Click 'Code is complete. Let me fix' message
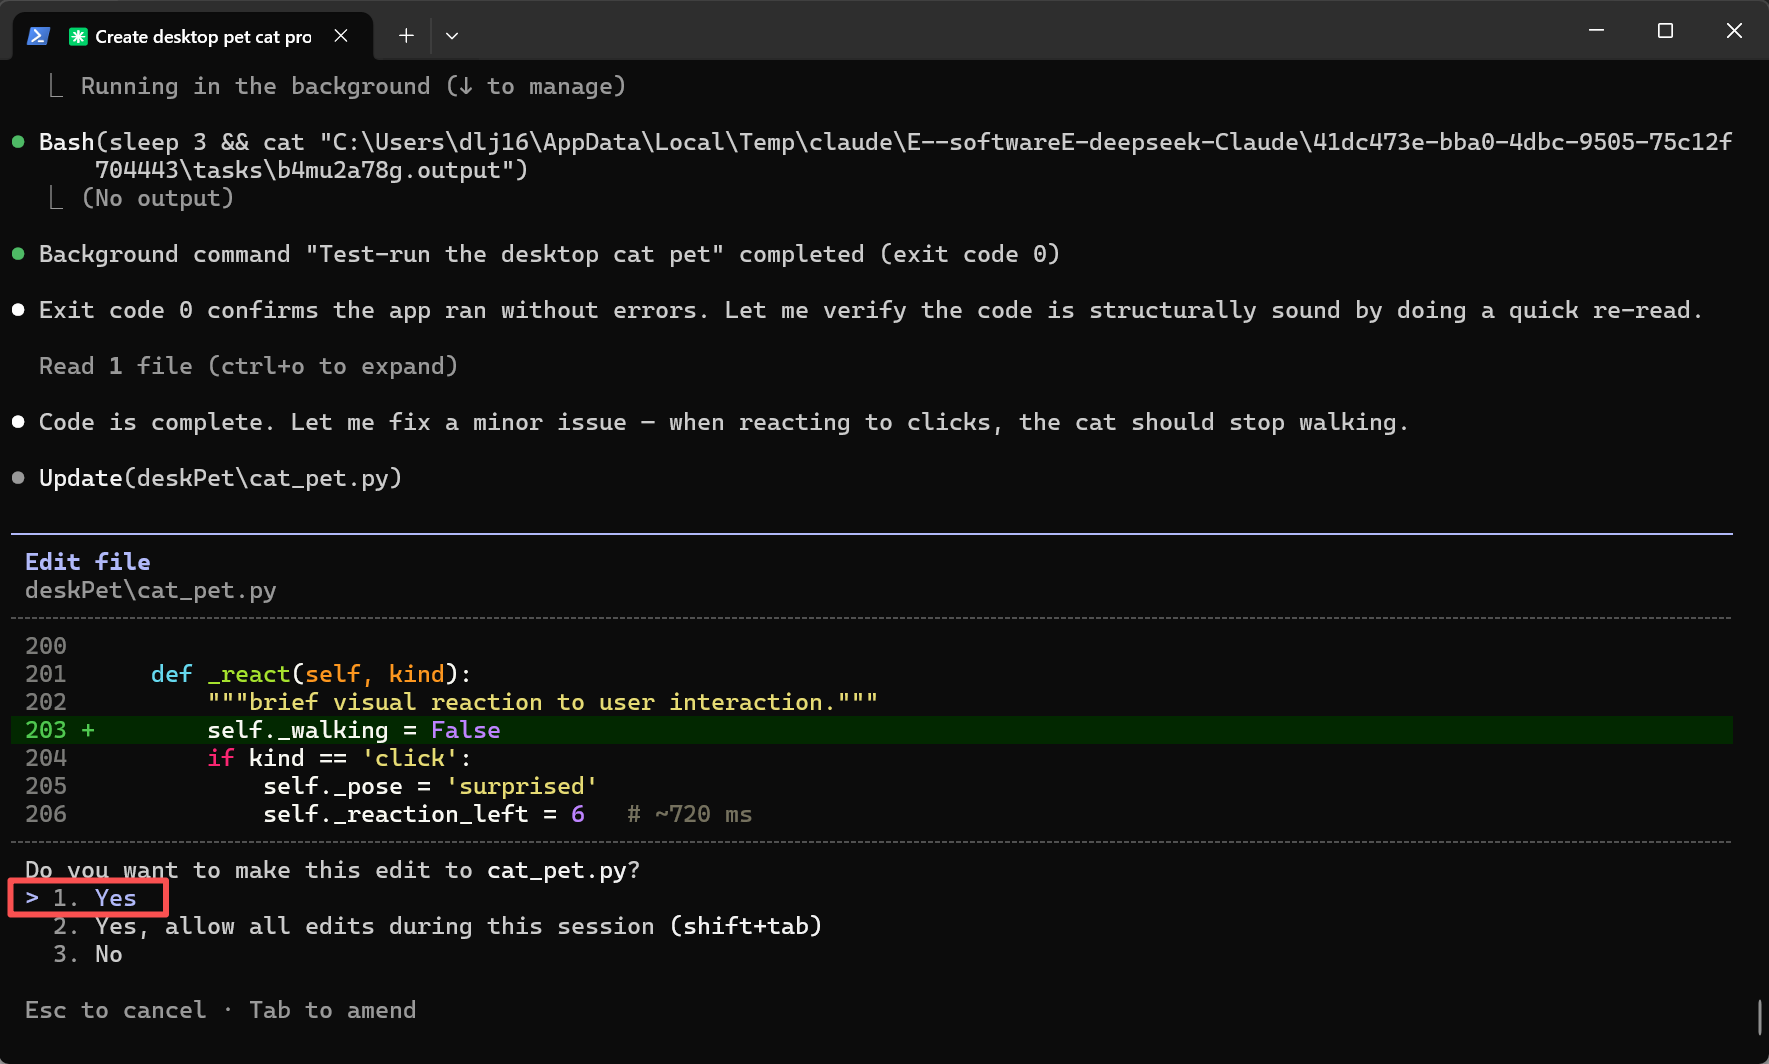Viewport: 1769px width, 1064px height. [723, 422]
